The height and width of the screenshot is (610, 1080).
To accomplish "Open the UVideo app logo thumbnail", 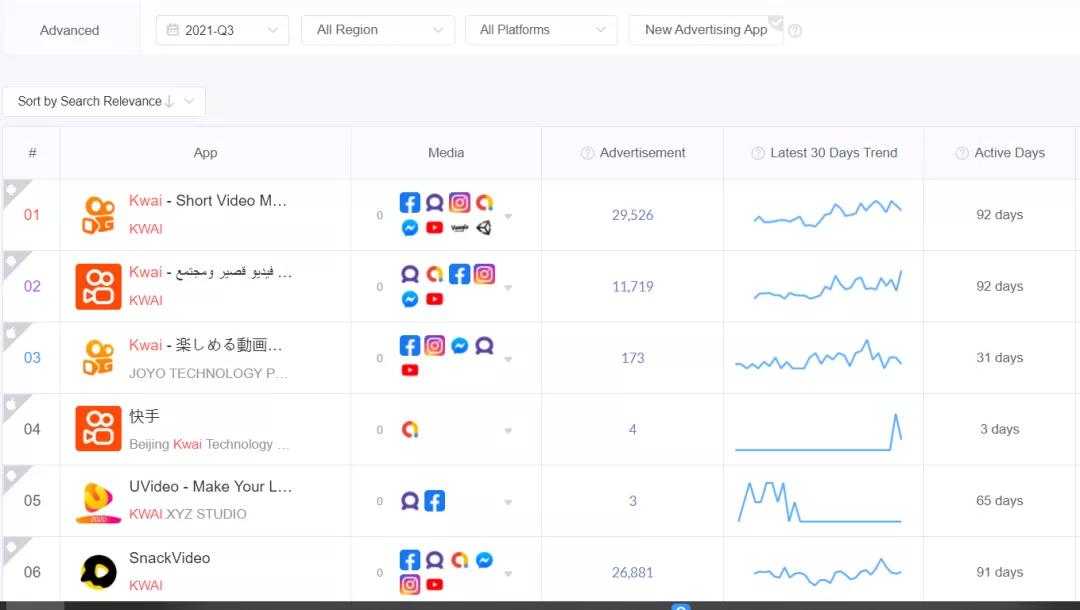I will coord(98,501).
